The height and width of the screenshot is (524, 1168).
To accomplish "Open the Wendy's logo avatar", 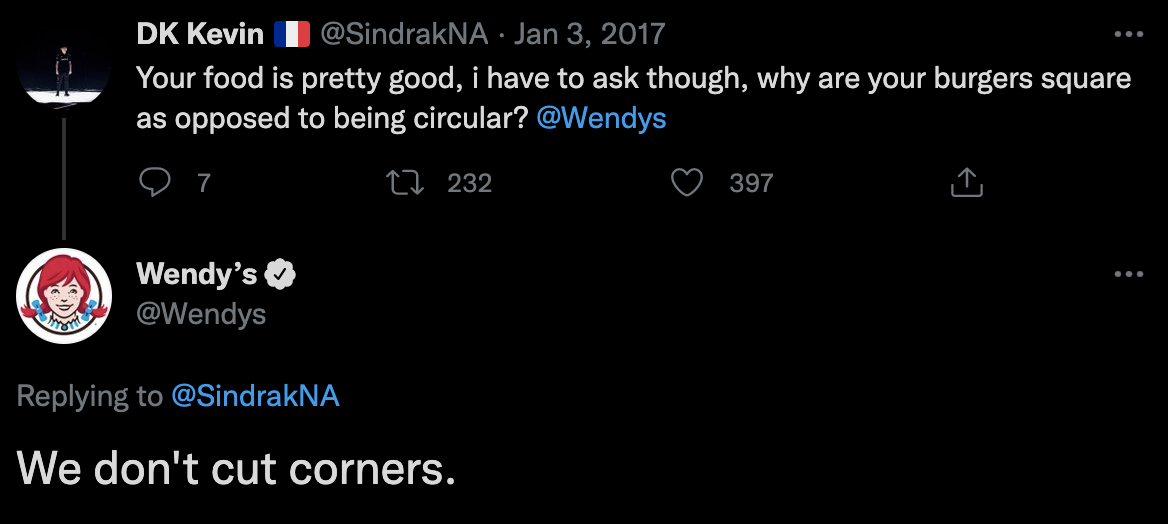I will click(65, 296).
